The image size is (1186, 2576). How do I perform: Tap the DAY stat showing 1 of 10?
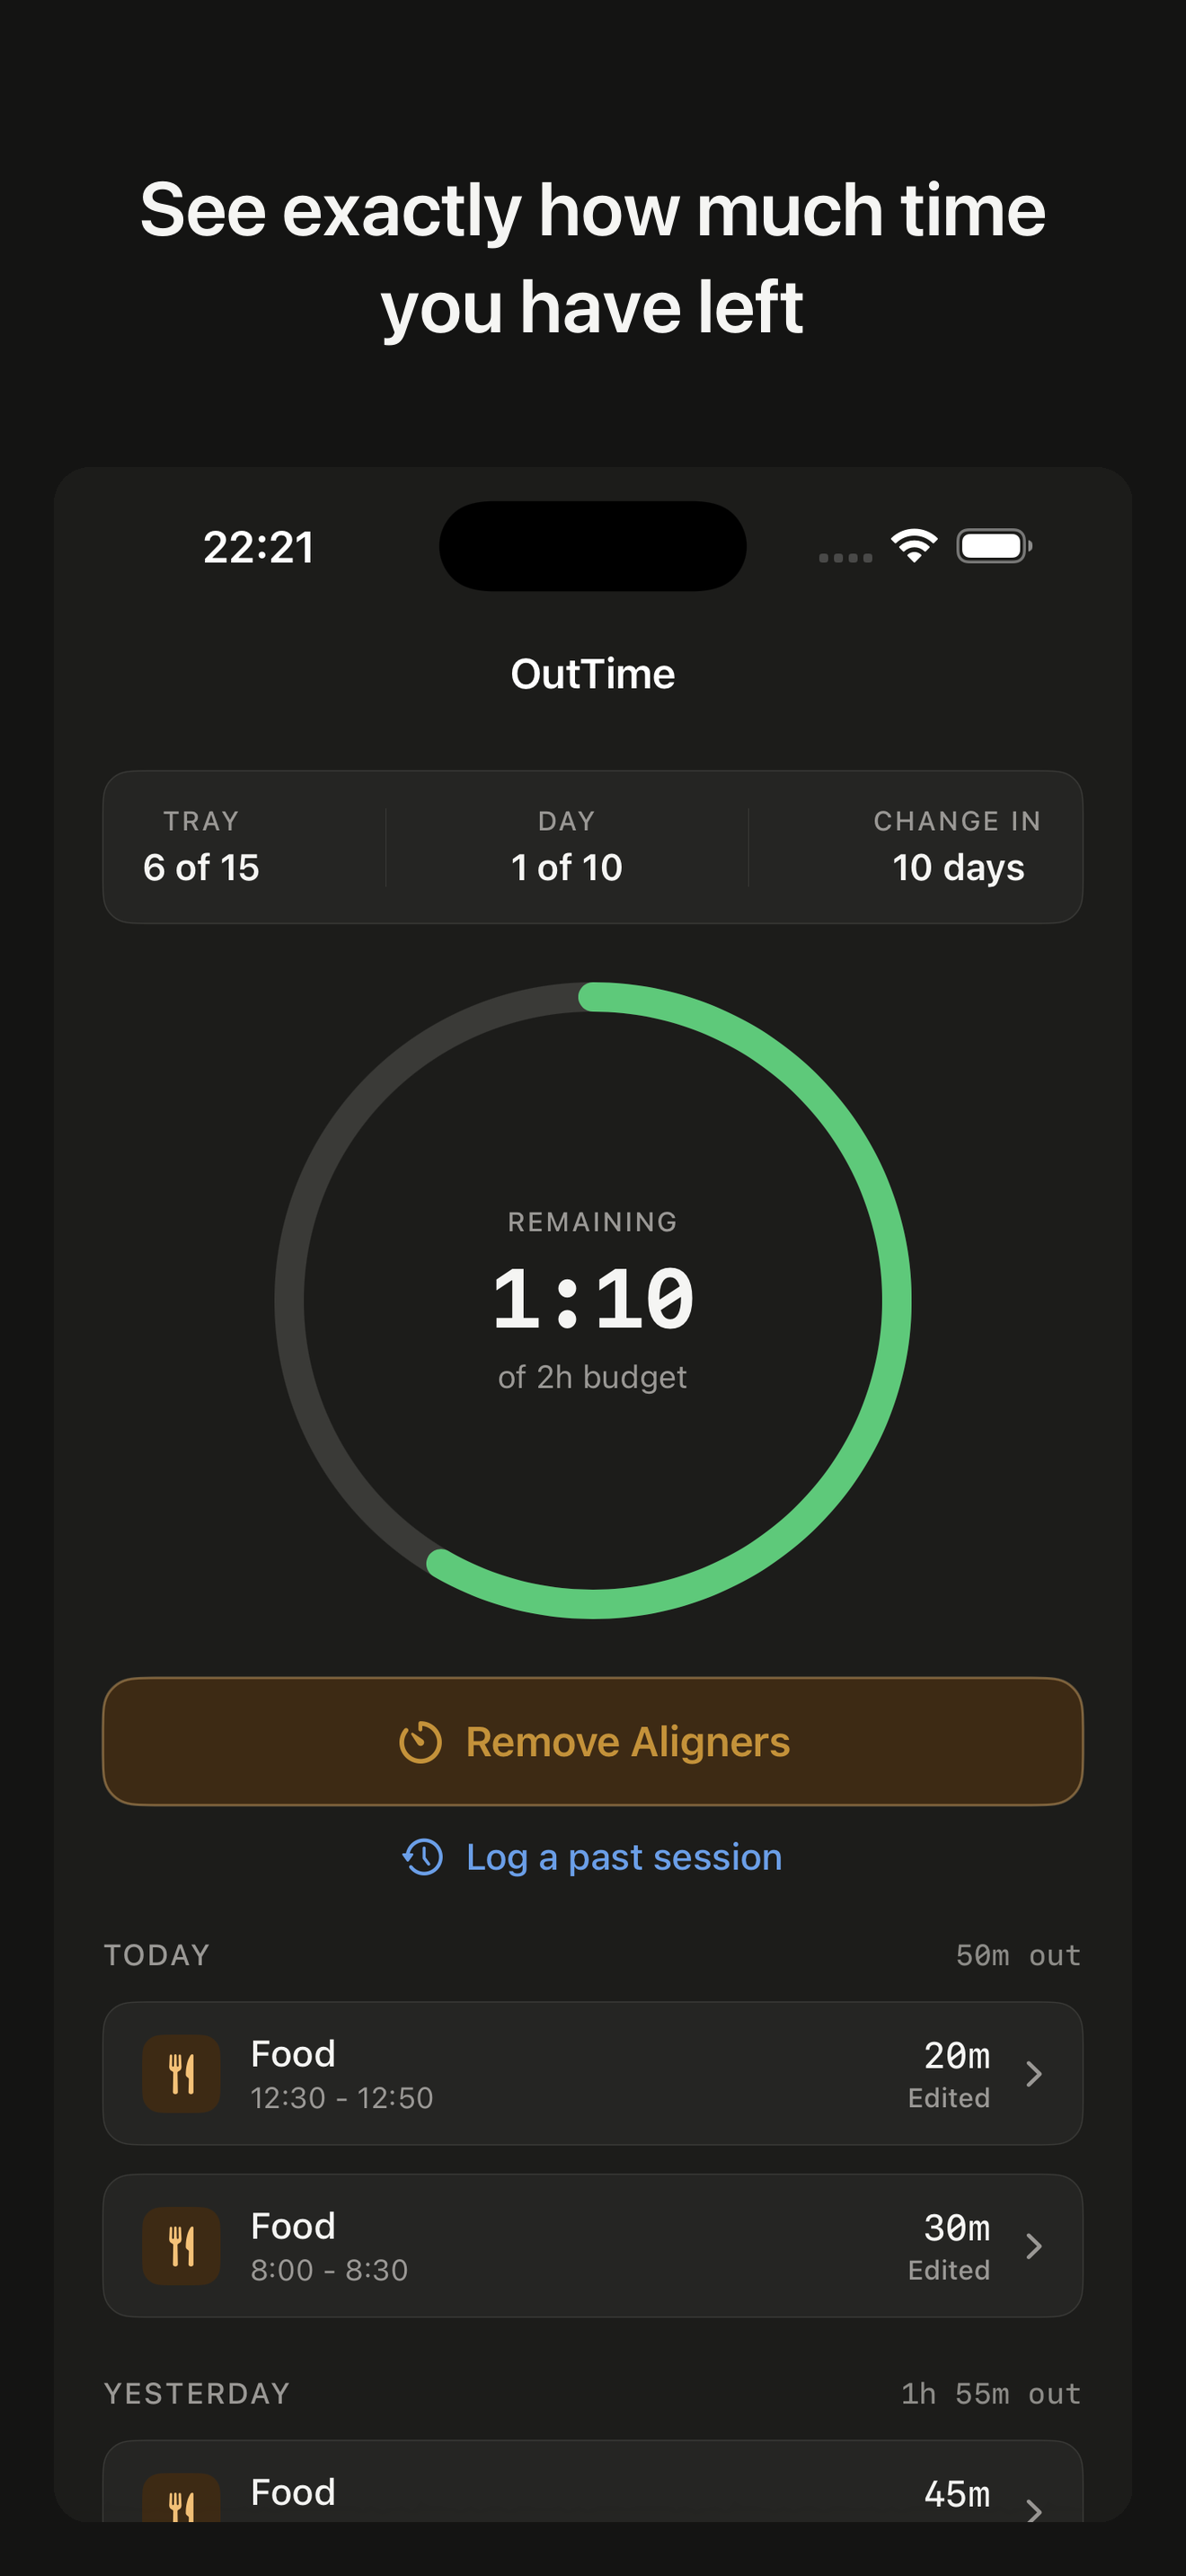pyautogui.click(x=566, y=845)
